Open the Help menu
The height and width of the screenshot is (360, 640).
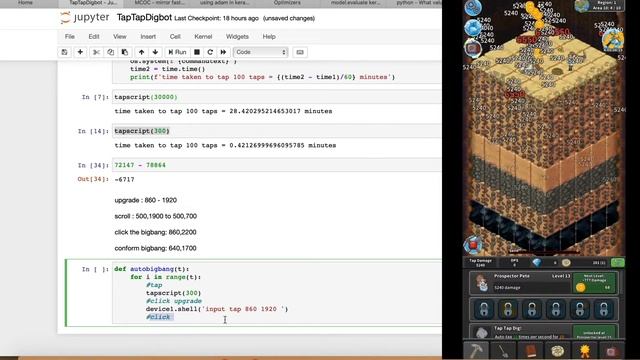click(269, 36)
